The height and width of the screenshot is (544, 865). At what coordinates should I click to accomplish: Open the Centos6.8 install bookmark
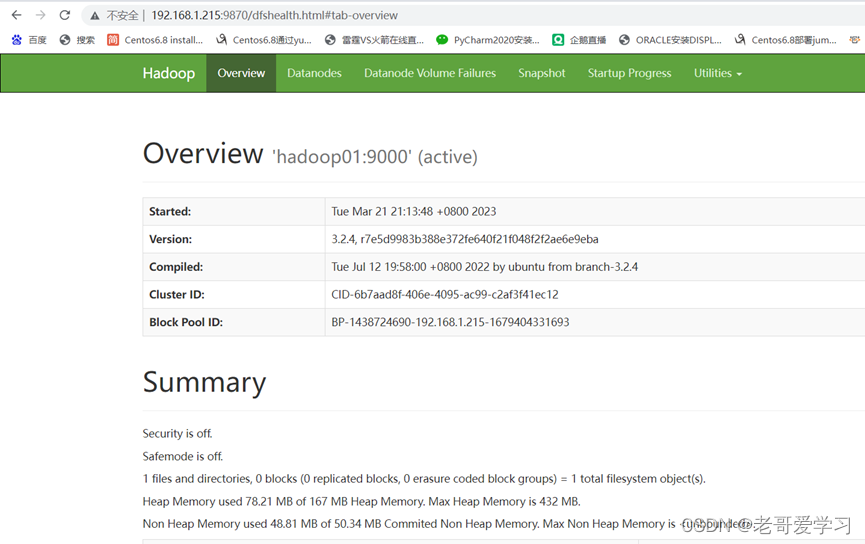155,40
